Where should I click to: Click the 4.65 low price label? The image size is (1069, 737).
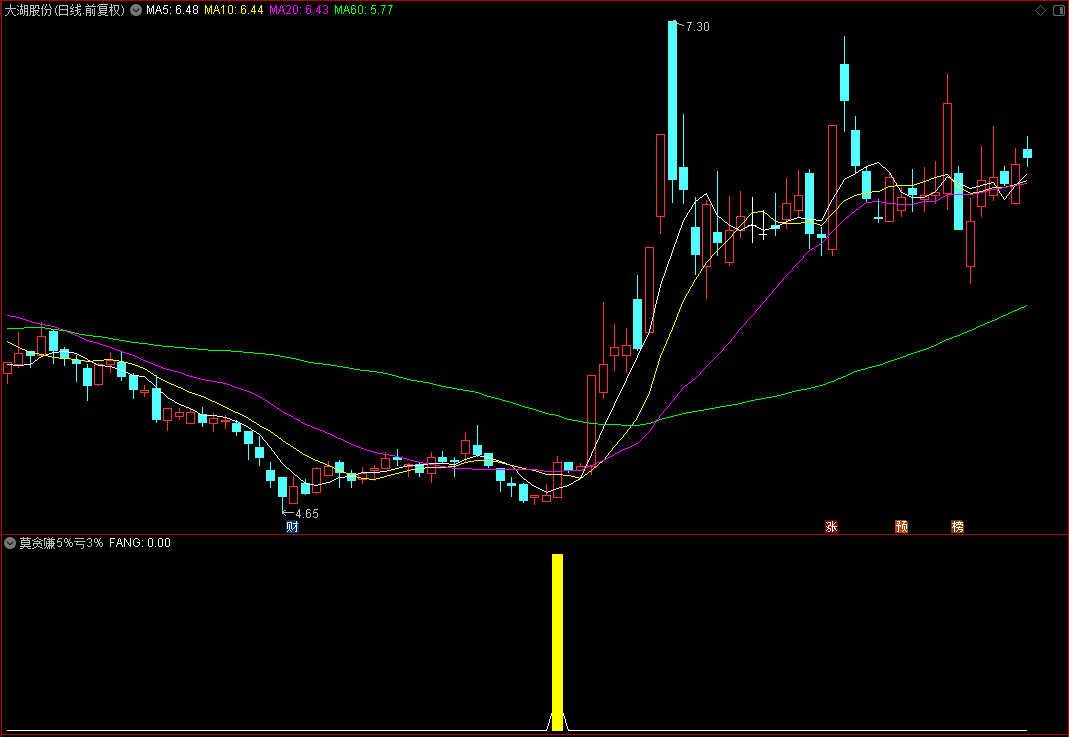pyautogui.click(x=307, y=513)
